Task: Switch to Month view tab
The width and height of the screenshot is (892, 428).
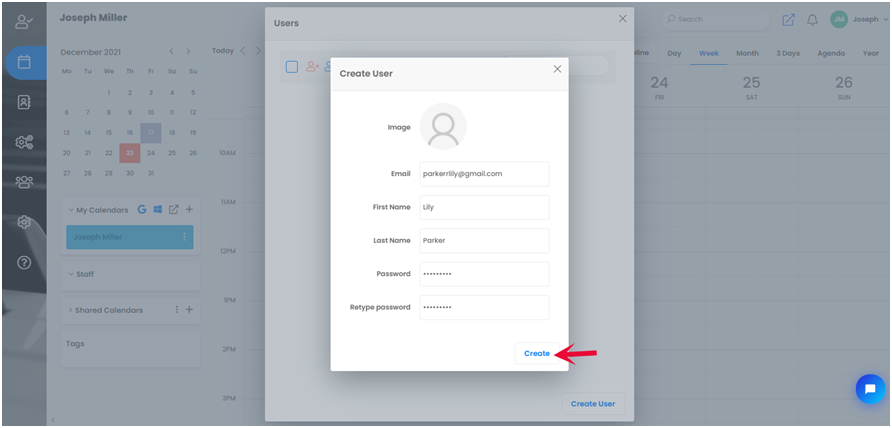Action: click(x=748, y=53)
